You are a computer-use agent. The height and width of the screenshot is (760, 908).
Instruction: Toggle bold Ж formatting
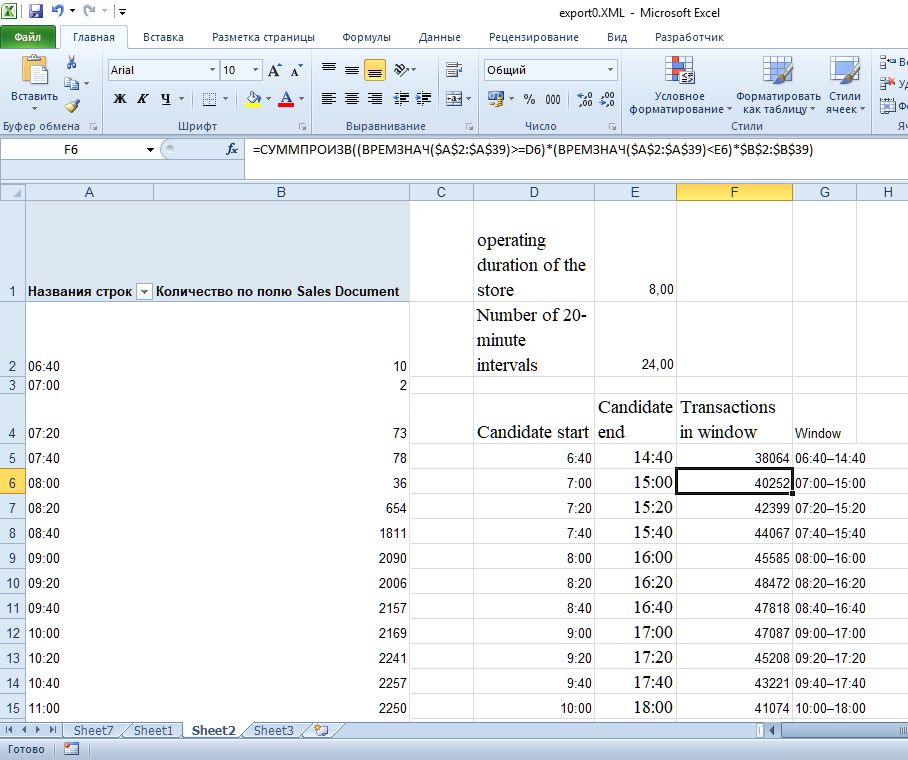point(119,98)
